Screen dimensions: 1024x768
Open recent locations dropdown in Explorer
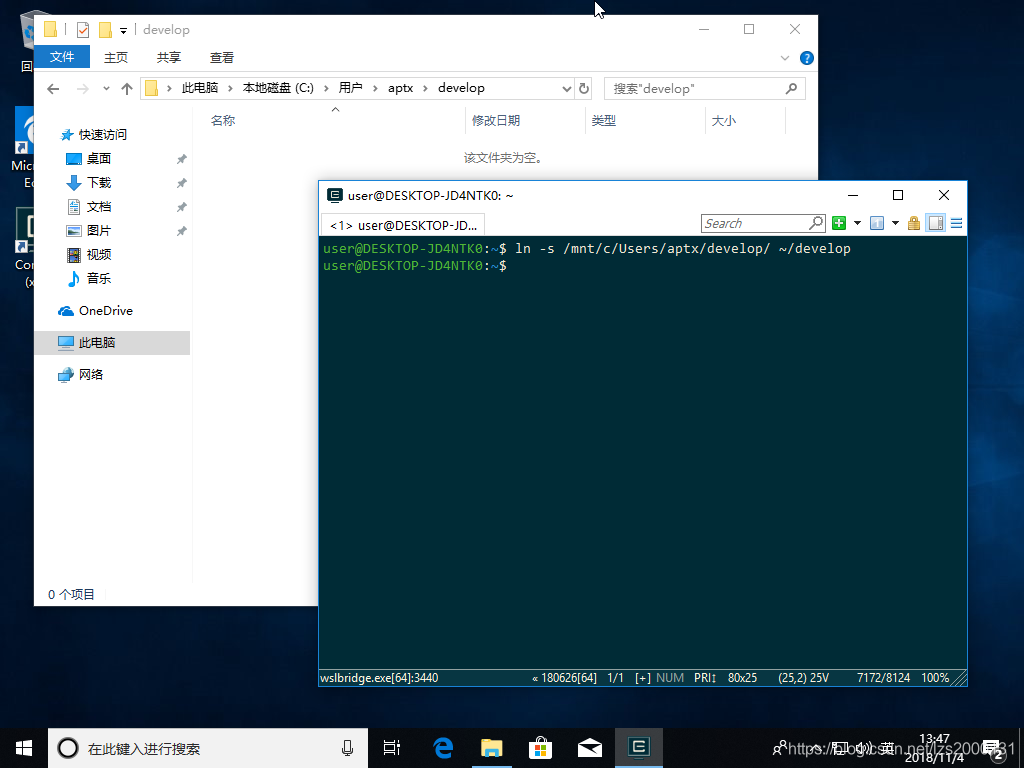point(106,89)
